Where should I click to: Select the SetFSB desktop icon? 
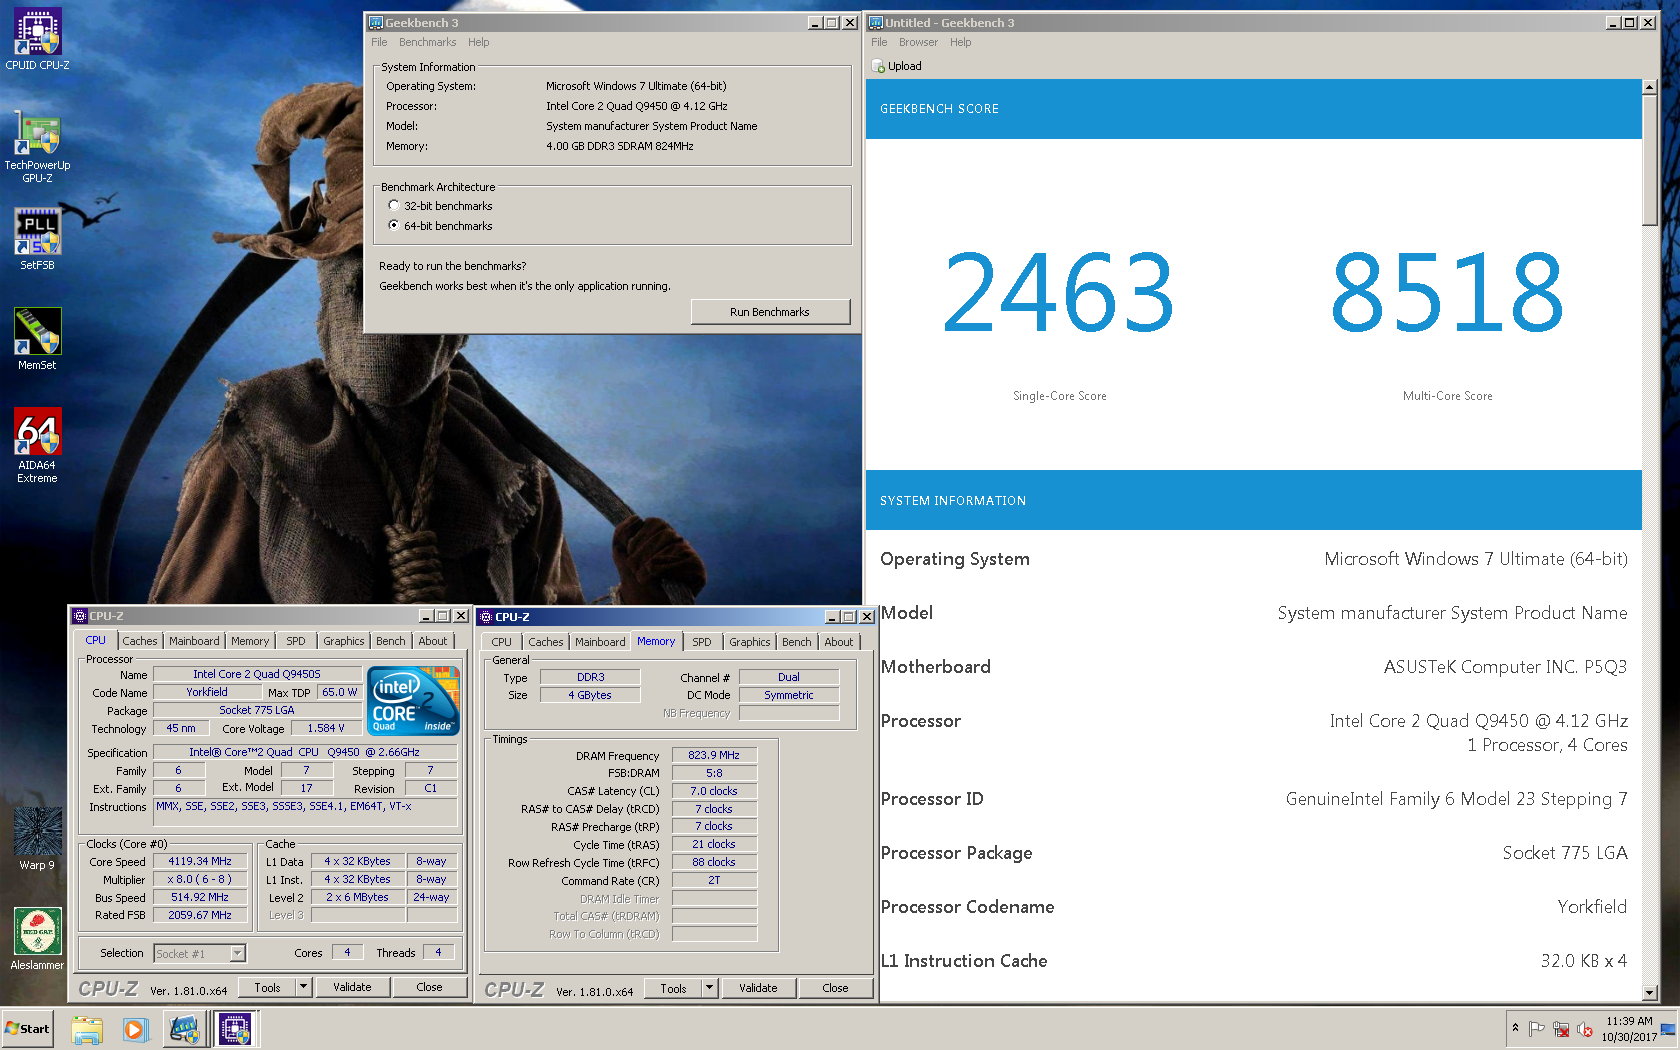pyautogui.click(x=37, y=238)
